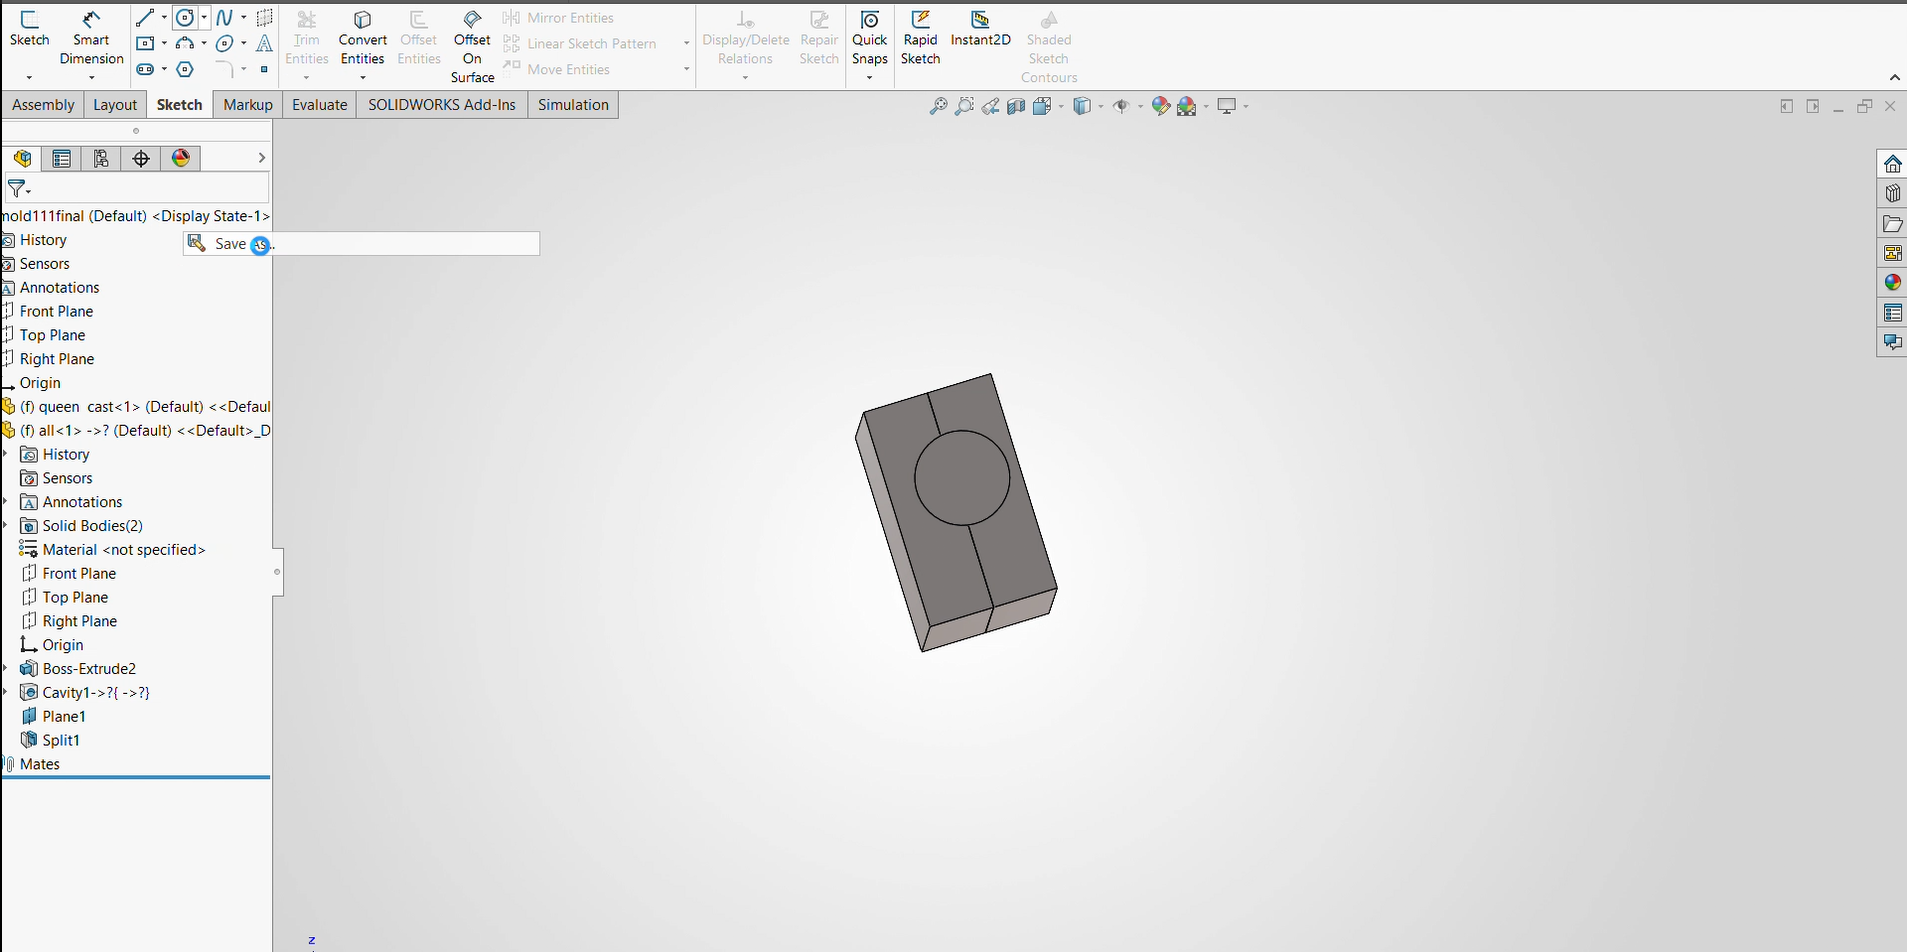Select the Corner Rectangle tool
This screenshot has height=952, width=1907.
pos(145,43)
